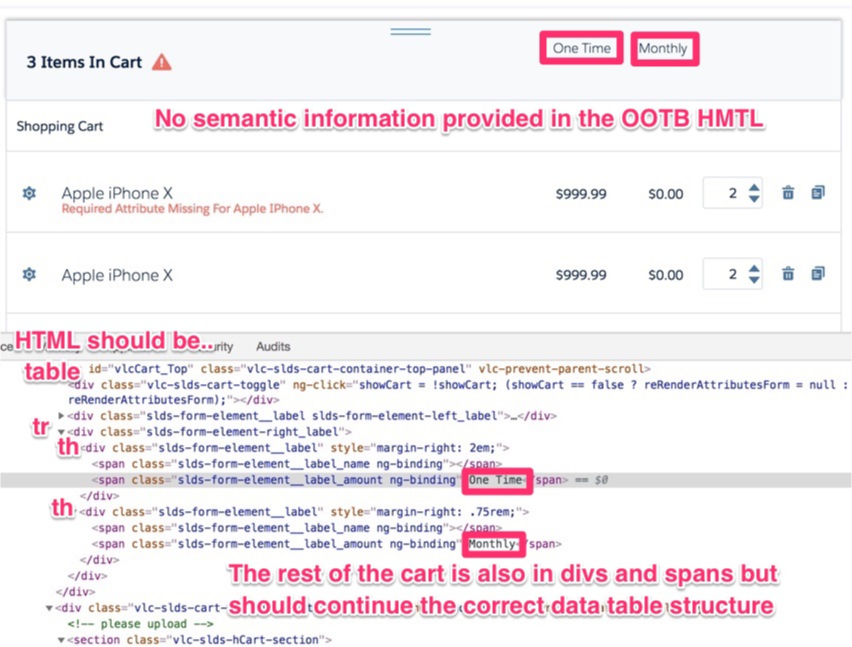
Task: Expand the slds-form-element-left_label div node
Action: coord(63,416)
